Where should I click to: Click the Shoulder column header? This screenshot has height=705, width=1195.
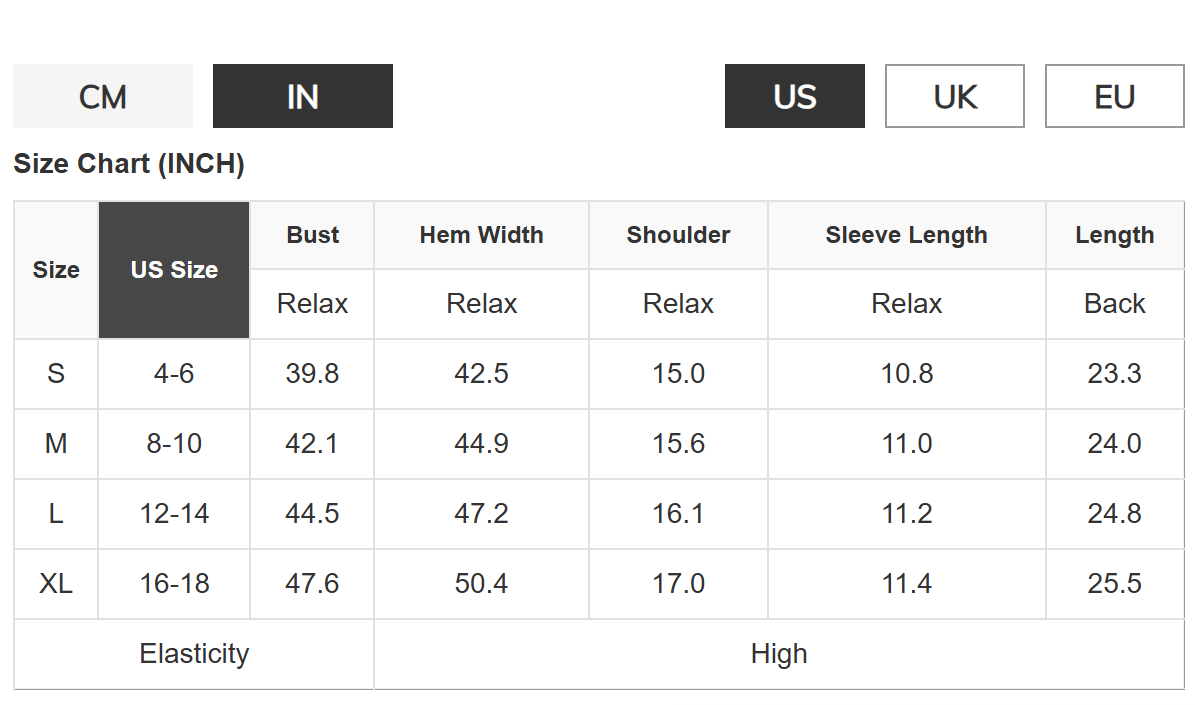point(678,235)
